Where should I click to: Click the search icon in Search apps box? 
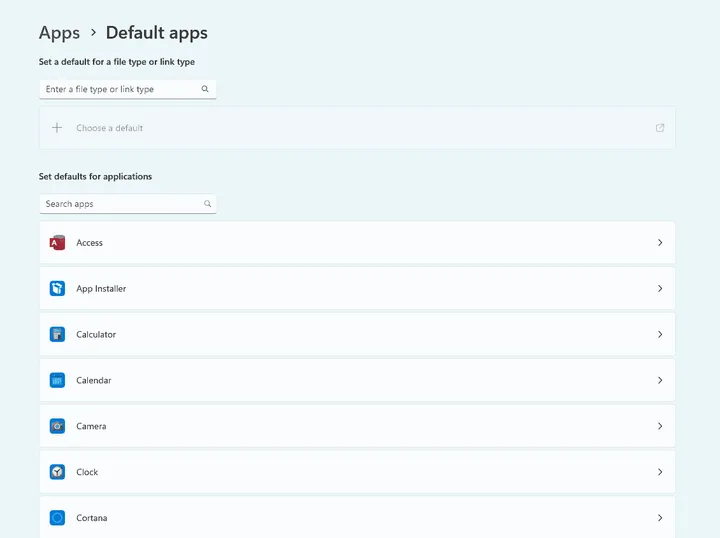point(207,204)
